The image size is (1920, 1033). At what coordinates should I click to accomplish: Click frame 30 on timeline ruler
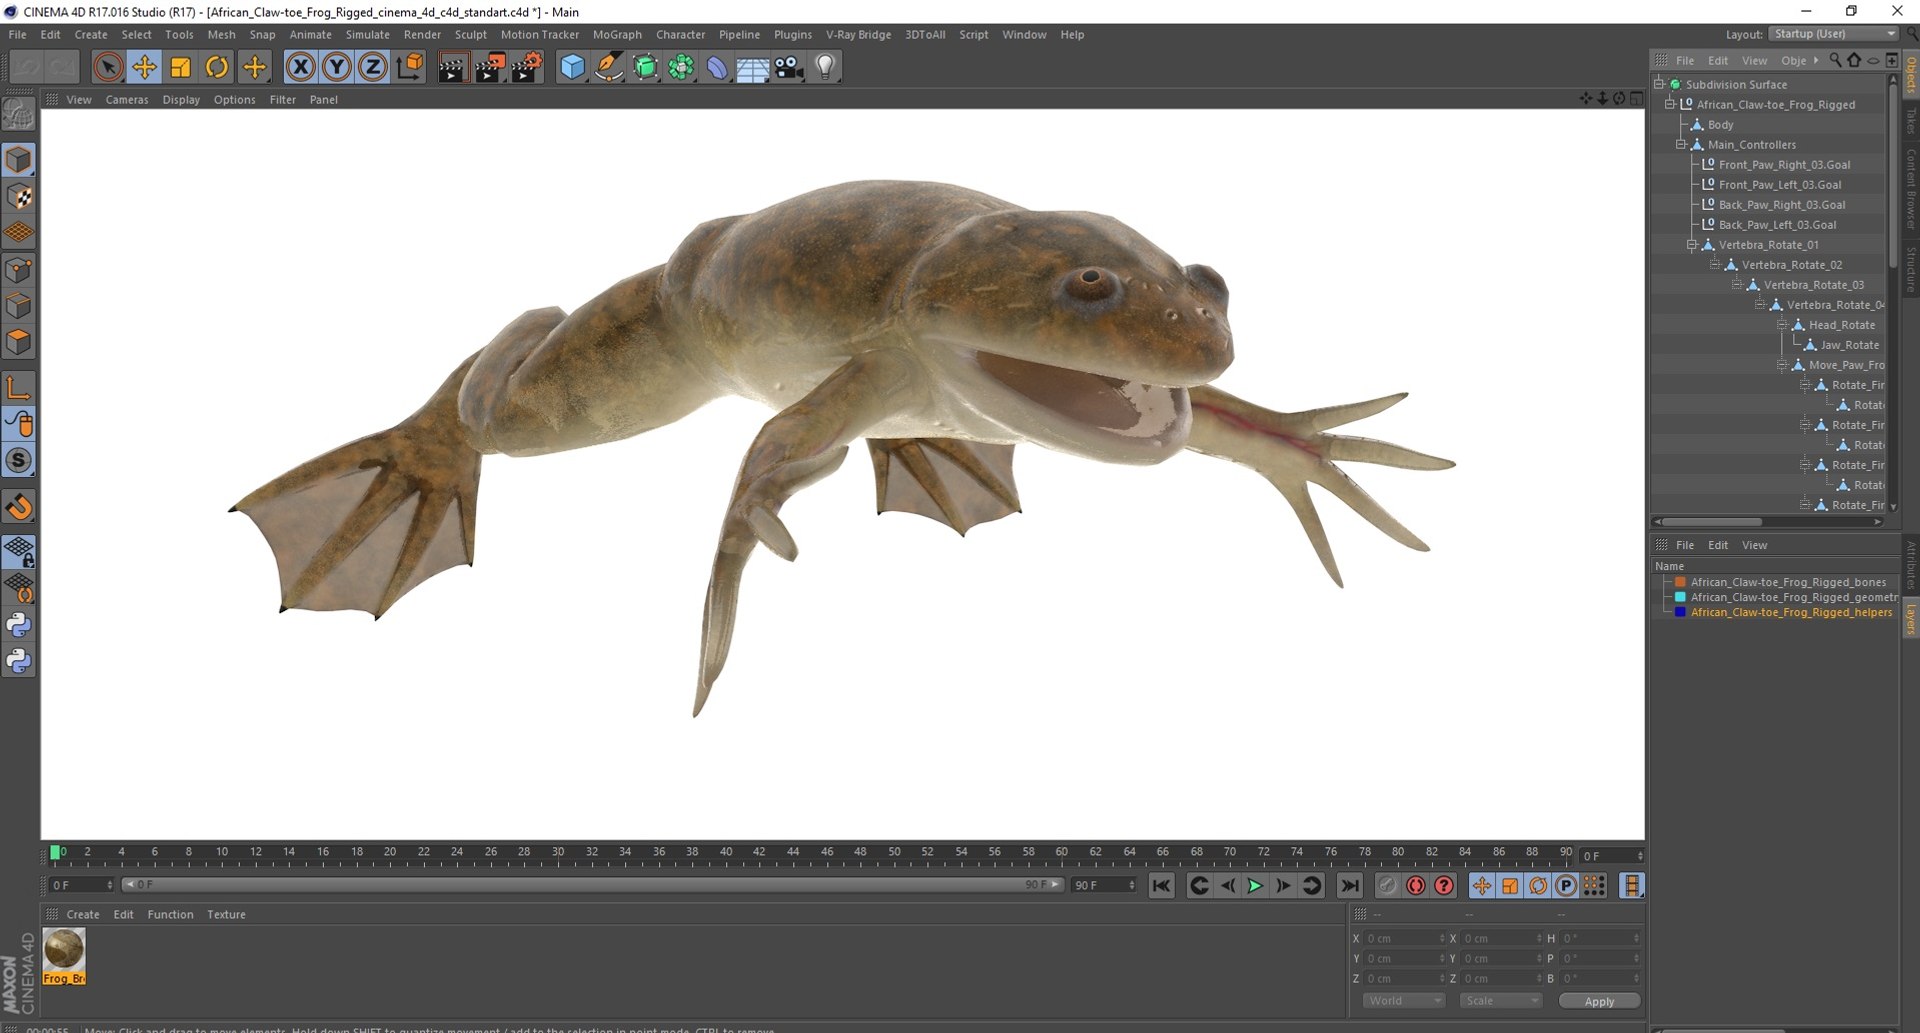[558, 853]
